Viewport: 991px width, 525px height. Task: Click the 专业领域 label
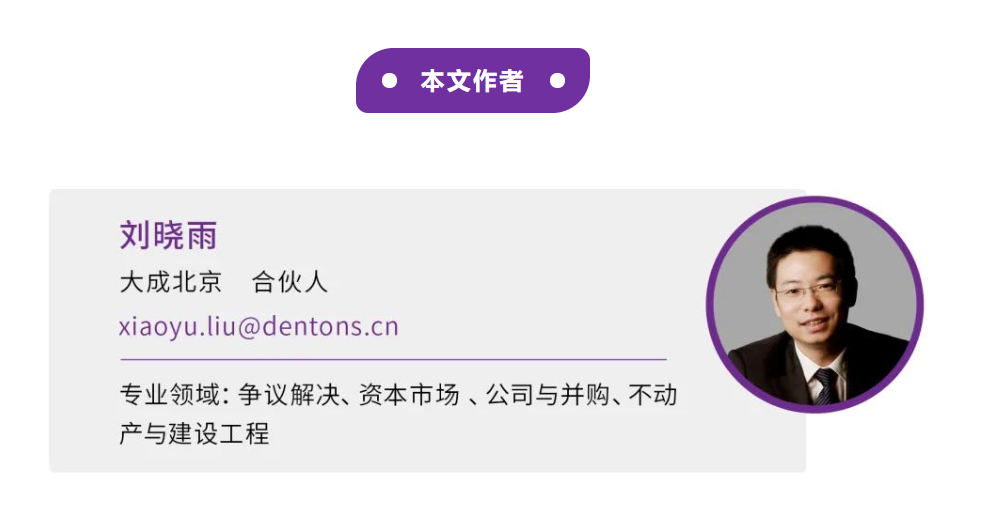coord(170,395)
